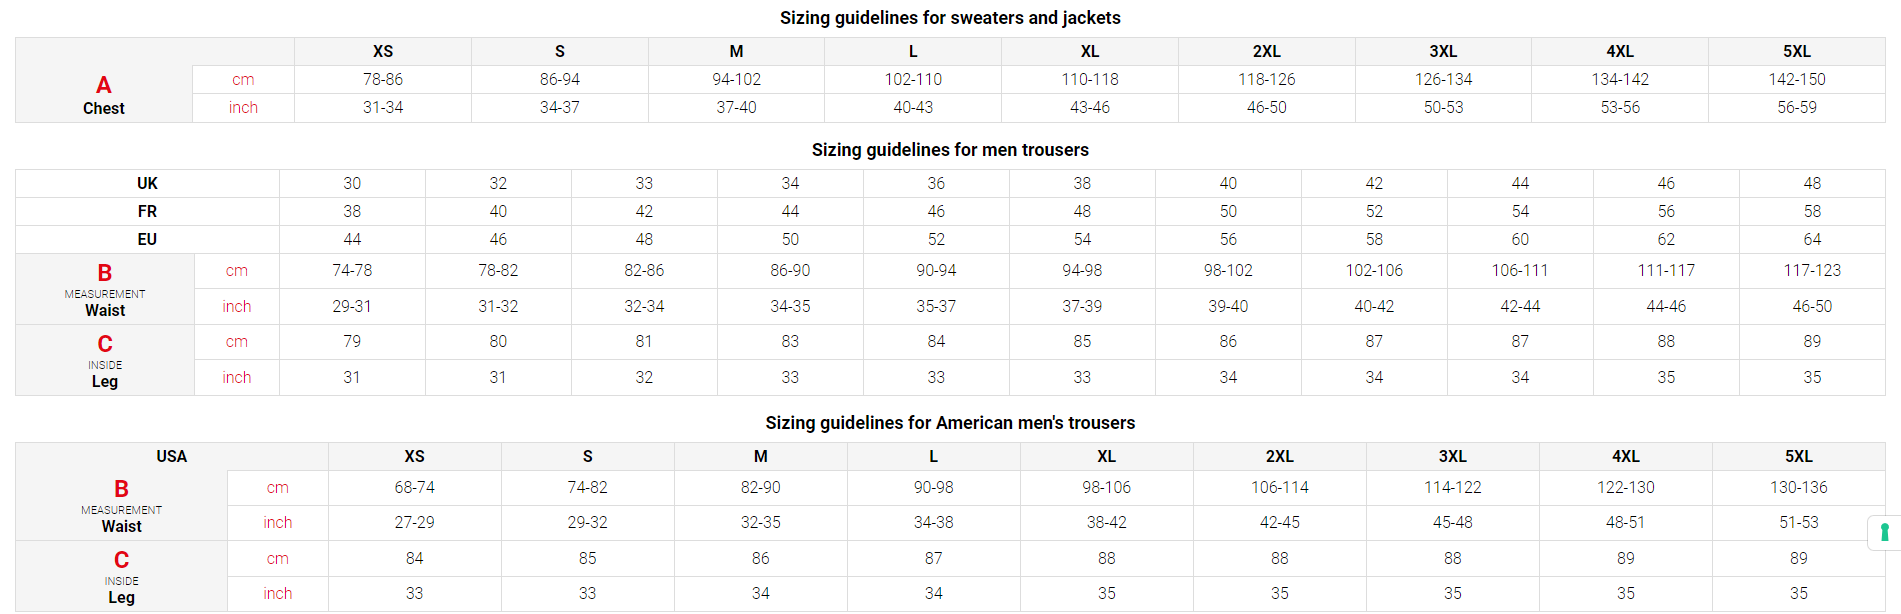This screenshot has height=614, width=1901.
Task: Click the Sizing guidelines for sweaters and jackets heading
Action: click(x=950, y=18)
